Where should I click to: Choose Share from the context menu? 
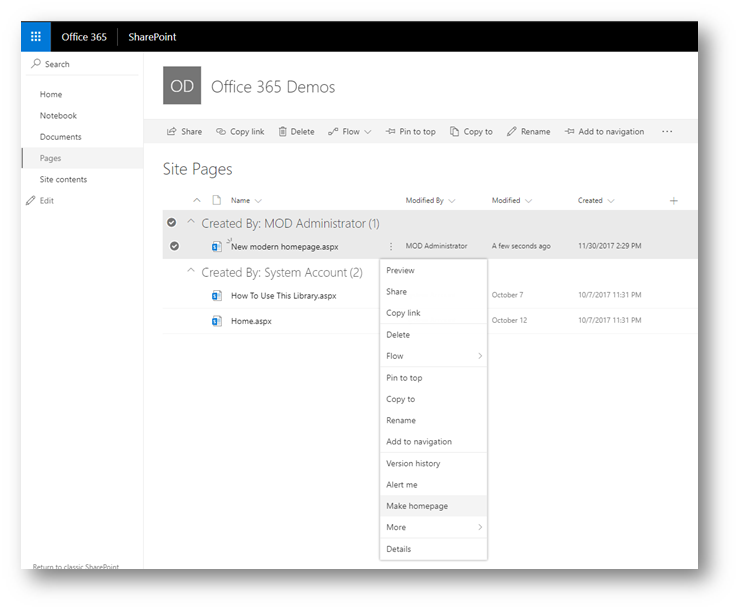coord(433,292)
